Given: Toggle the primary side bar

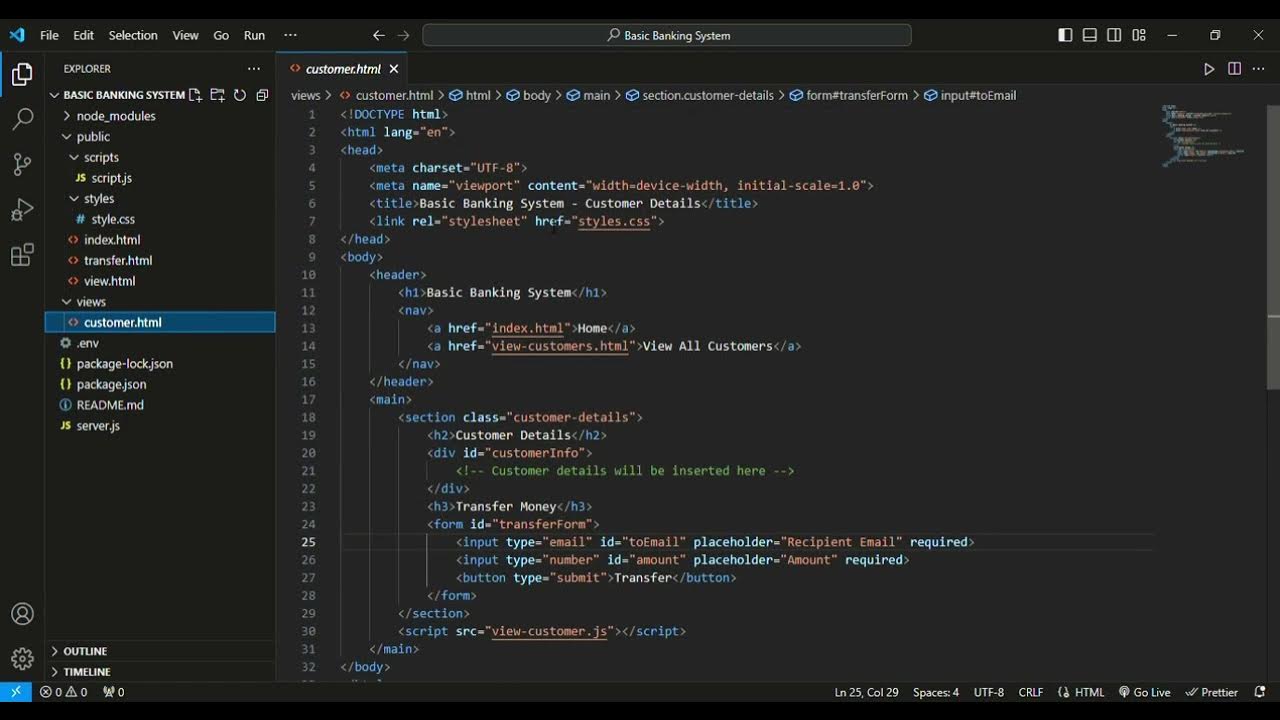Looking at the screenshot, I should [x=1065, y=35].
